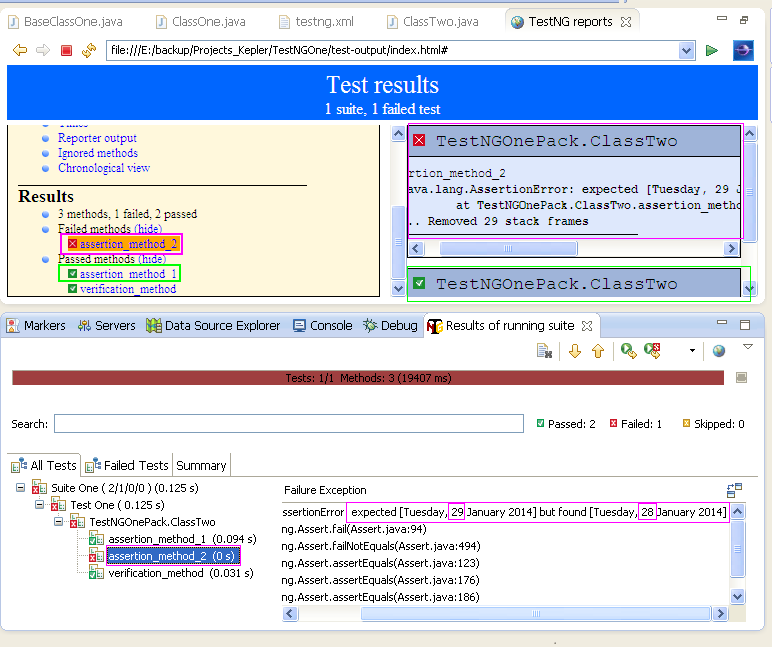Image resolution: width=772 pixels, height=647 pixels.
Task: Switch to ClassOne.java editor tab
Action: coord(201,22)
